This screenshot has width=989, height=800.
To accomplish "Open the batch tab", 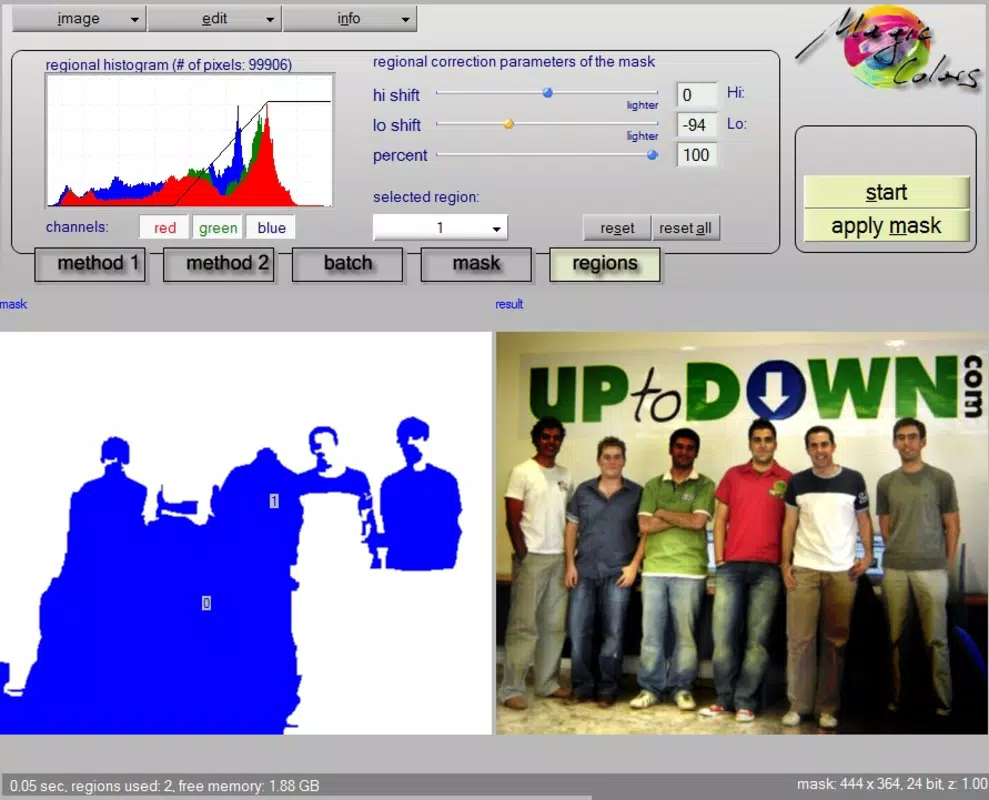I will (x=348, y=264).
